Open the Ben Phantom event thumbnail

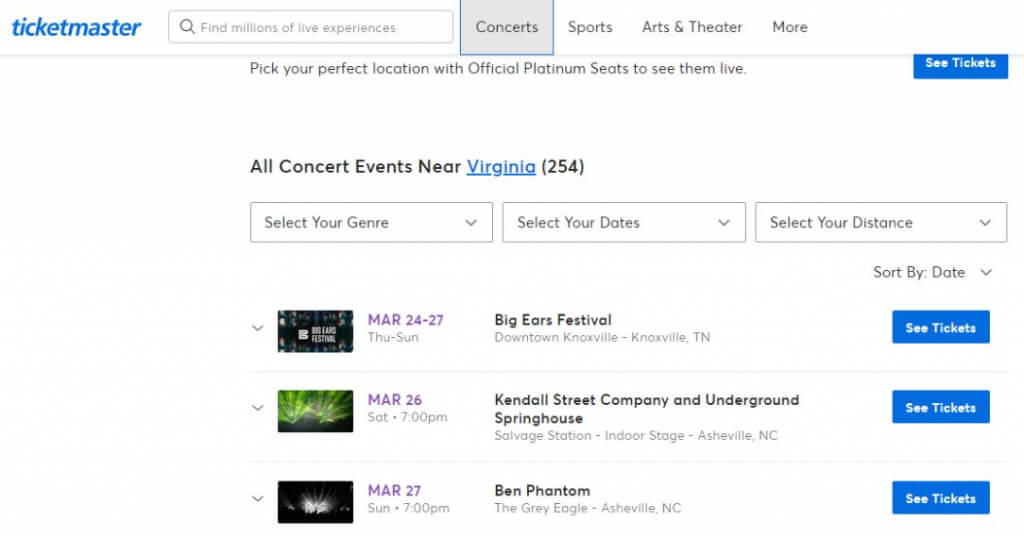(x=315, y=502)
